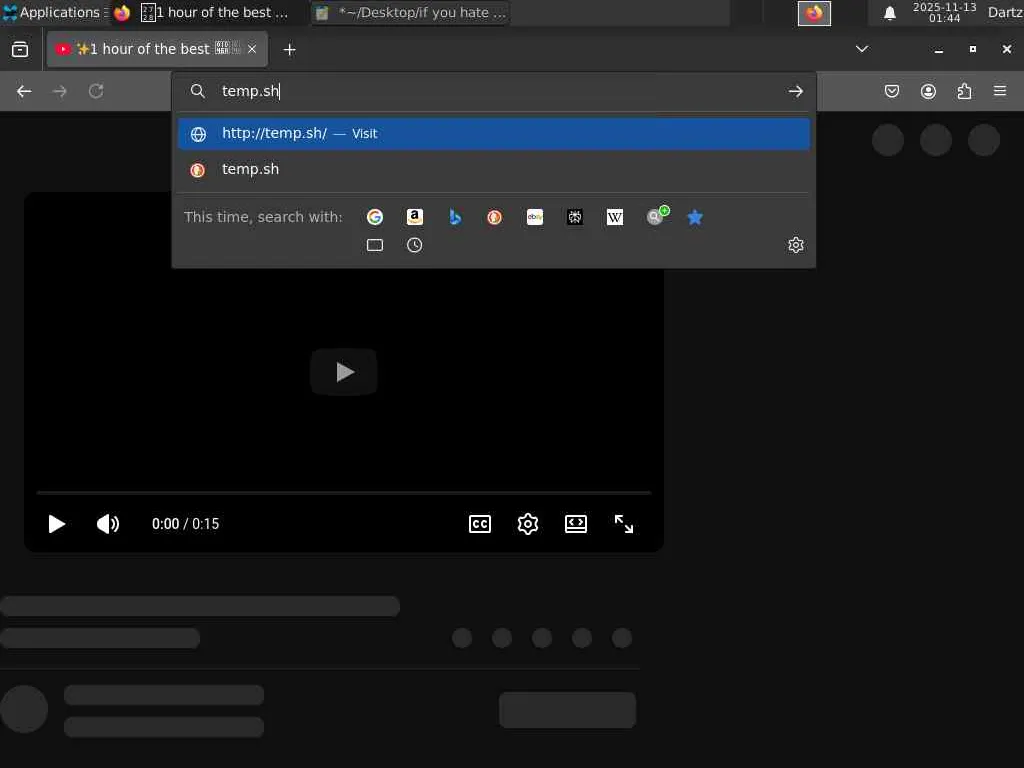Search only in bookmarks star icon
Image resolution: width=1024 pixels, height=768 pixels.
[x=695, y=217]
